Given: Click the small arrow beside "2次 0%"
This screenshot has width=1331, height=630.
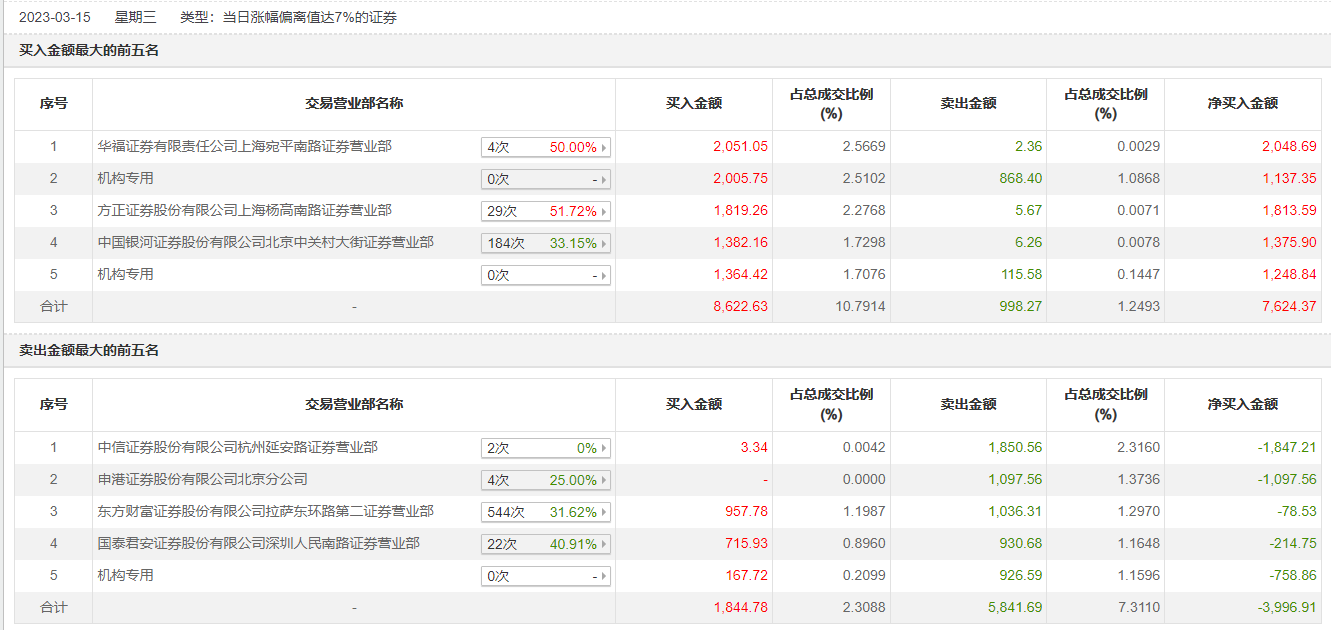Looking at the screenshot, I should (x=604, y=448).
